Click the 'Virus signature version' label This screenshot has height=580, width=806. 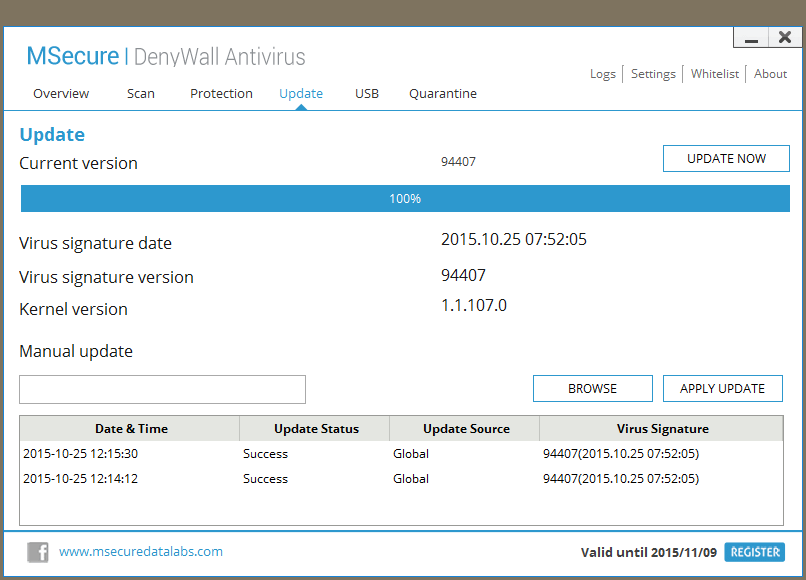[106, 278]
